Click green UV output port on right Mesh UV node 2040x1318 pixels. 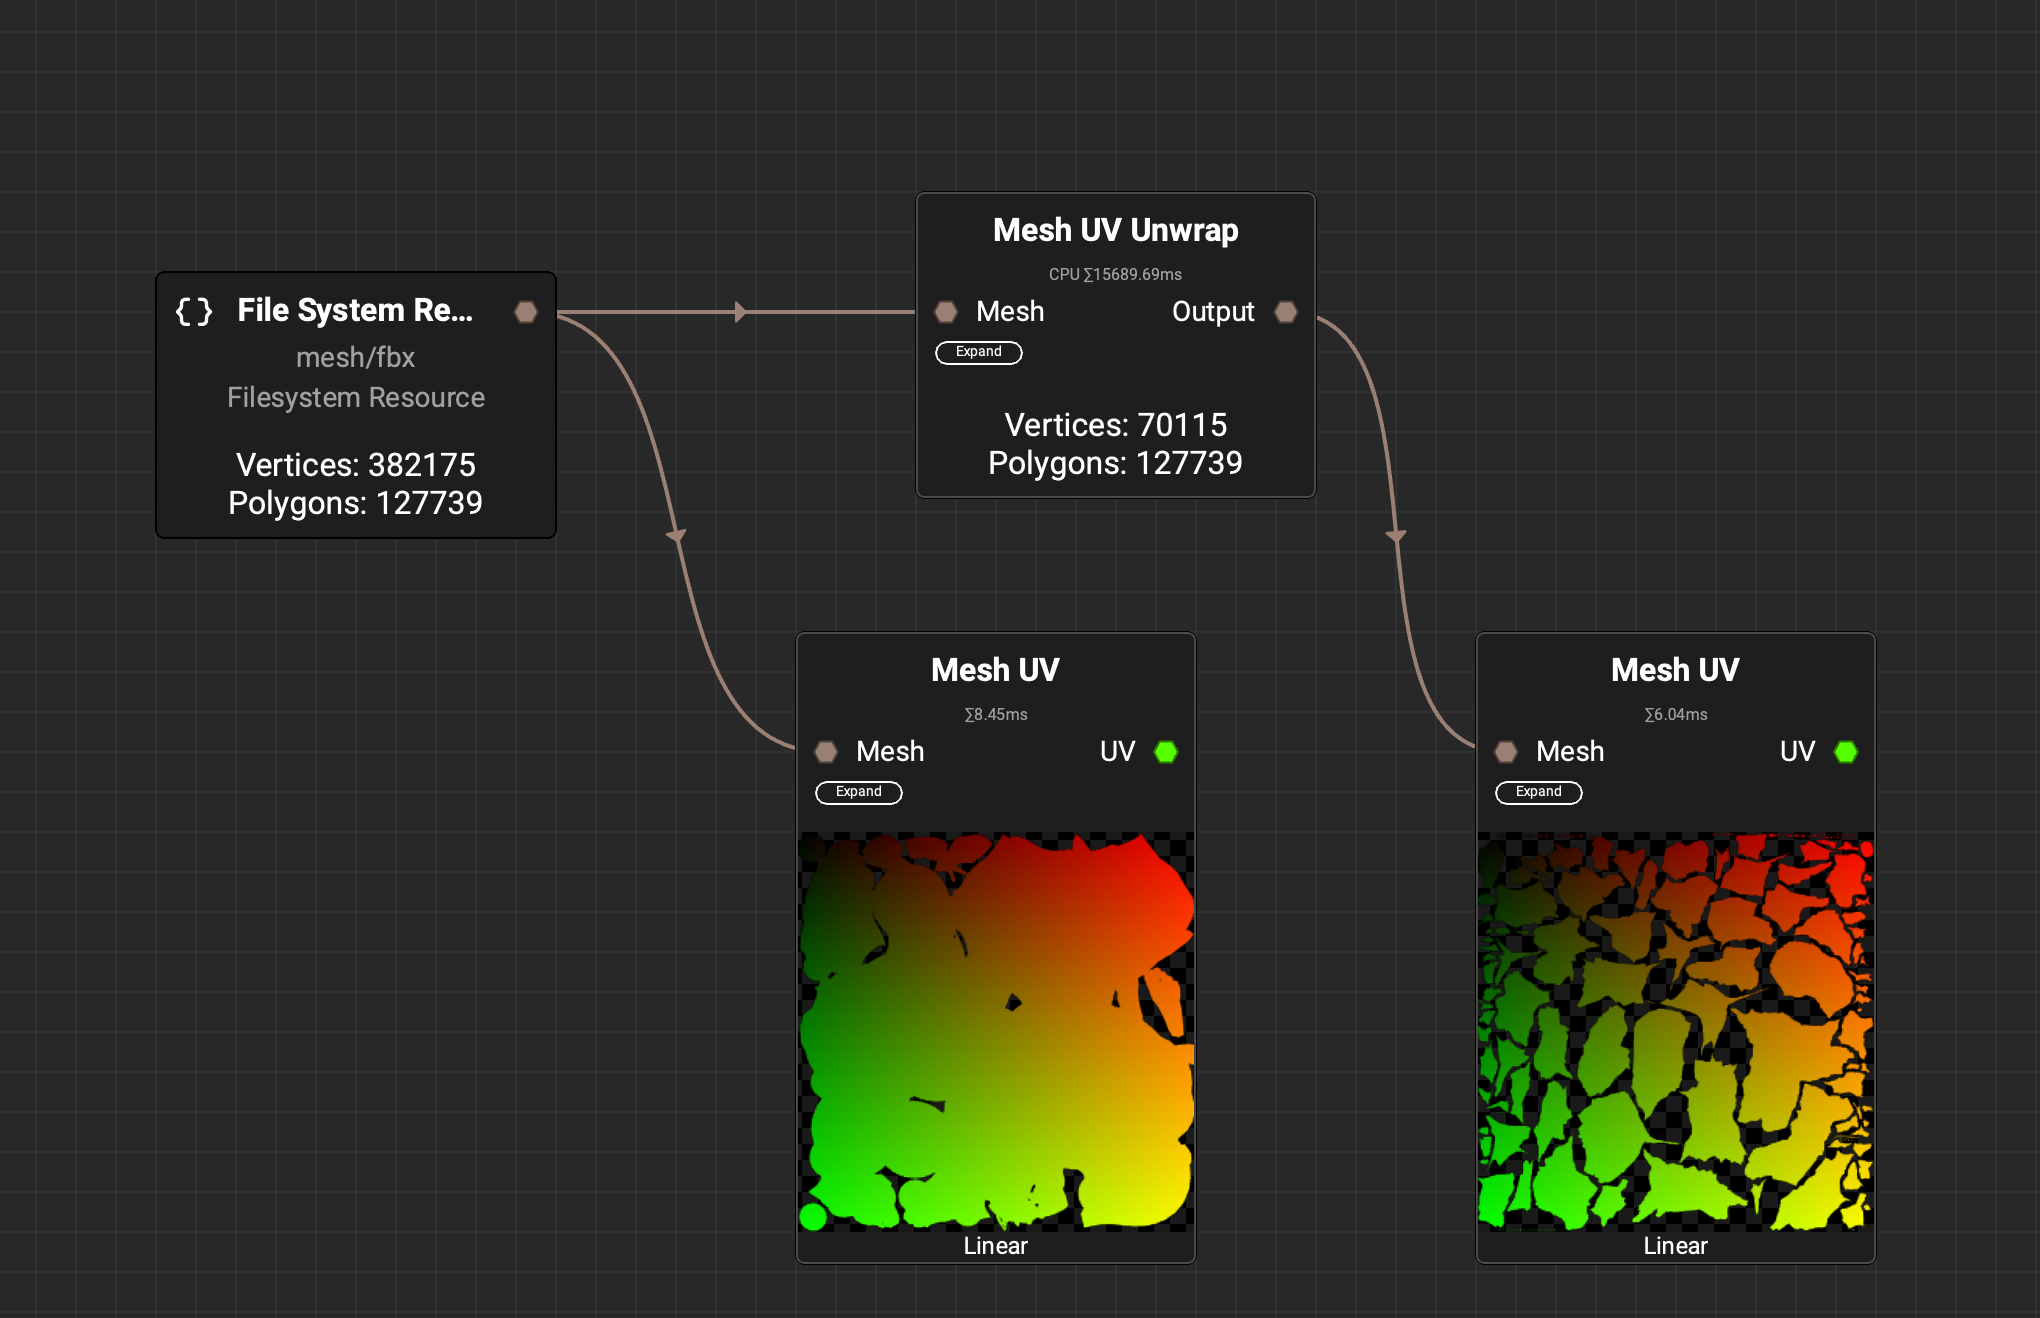1846,752
